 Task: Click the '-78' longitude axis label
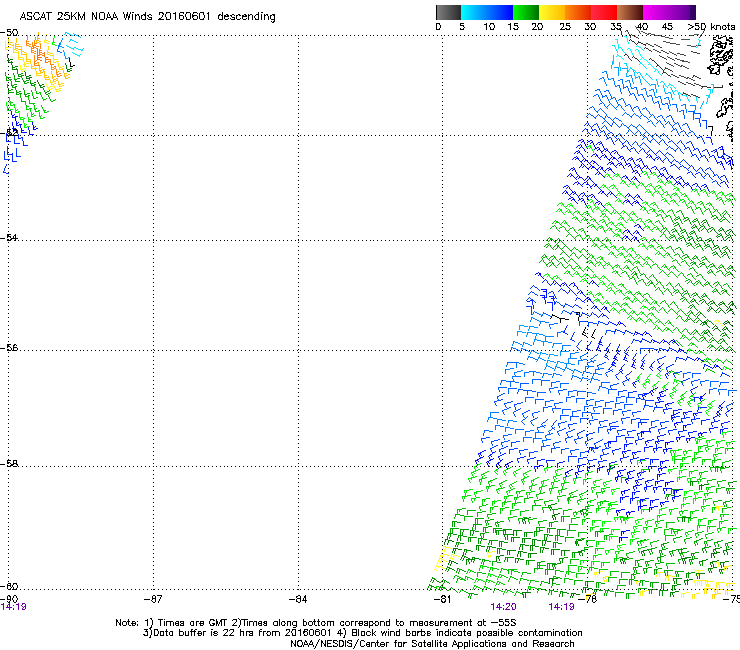point(588,599)
